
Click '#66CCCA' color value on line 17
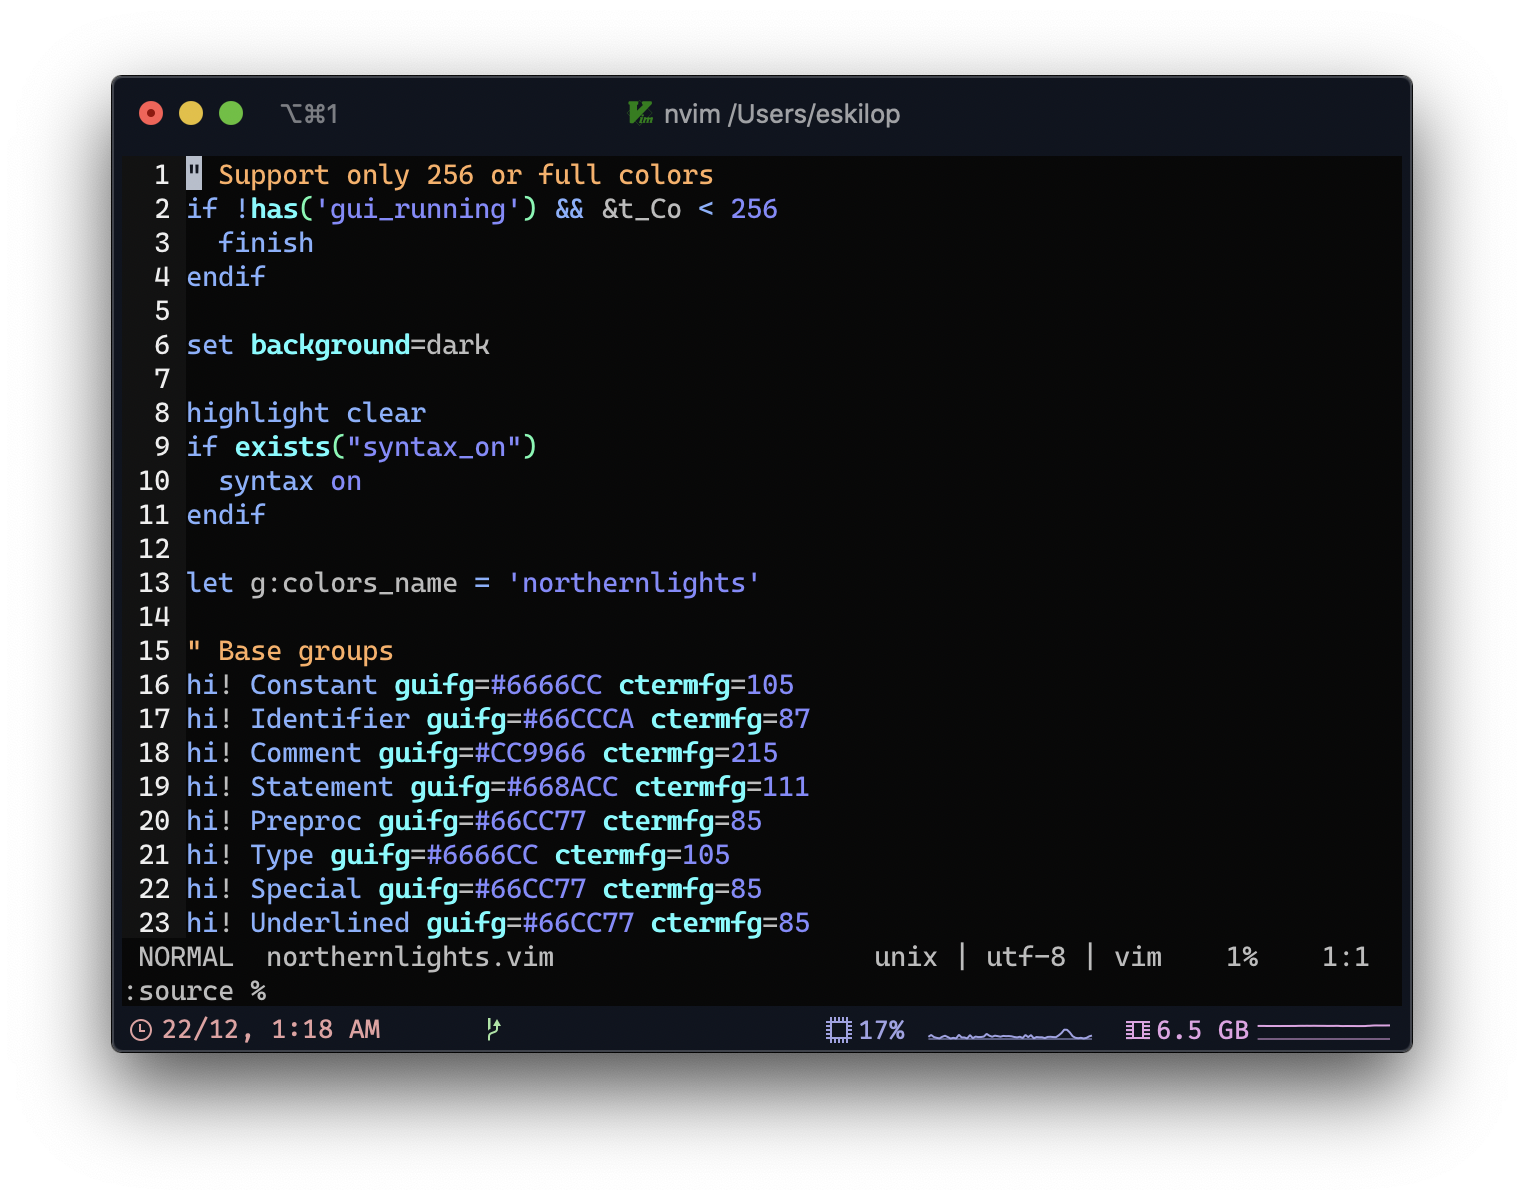pyautogui.click(x=578, y=719)
